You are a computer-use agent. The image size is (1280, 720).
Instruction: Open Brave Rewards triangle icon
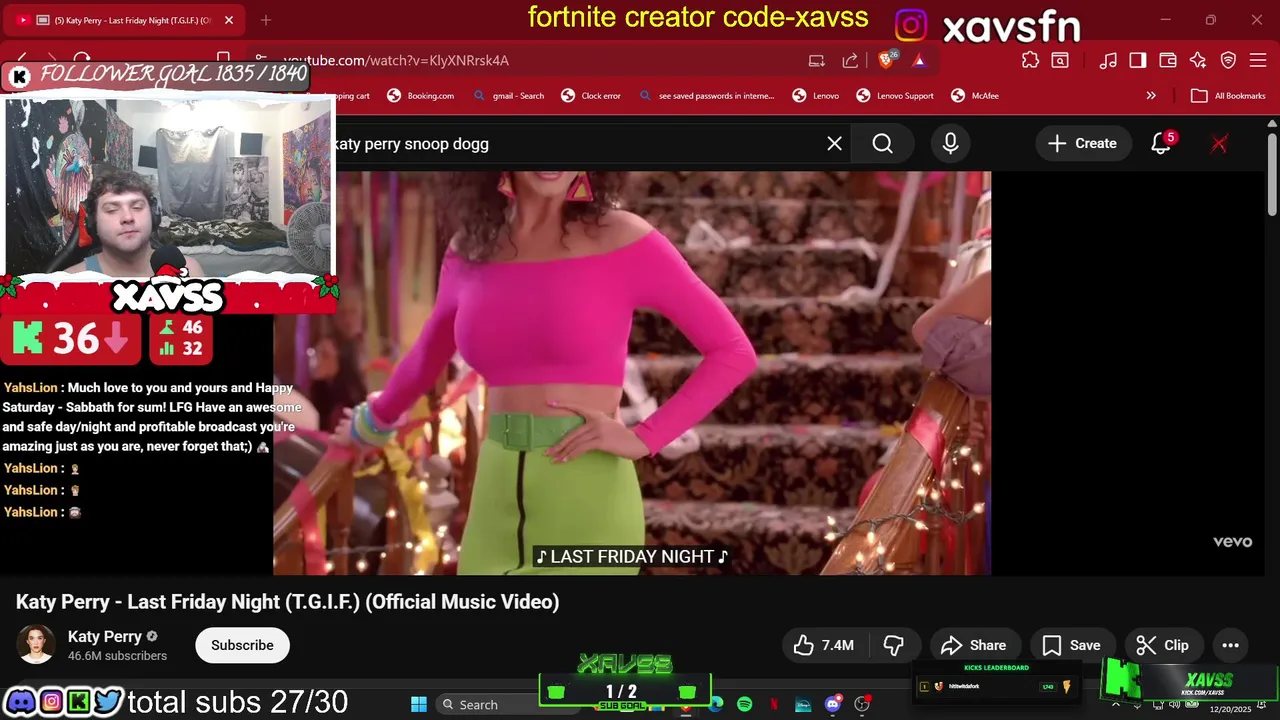coord(919,60)
